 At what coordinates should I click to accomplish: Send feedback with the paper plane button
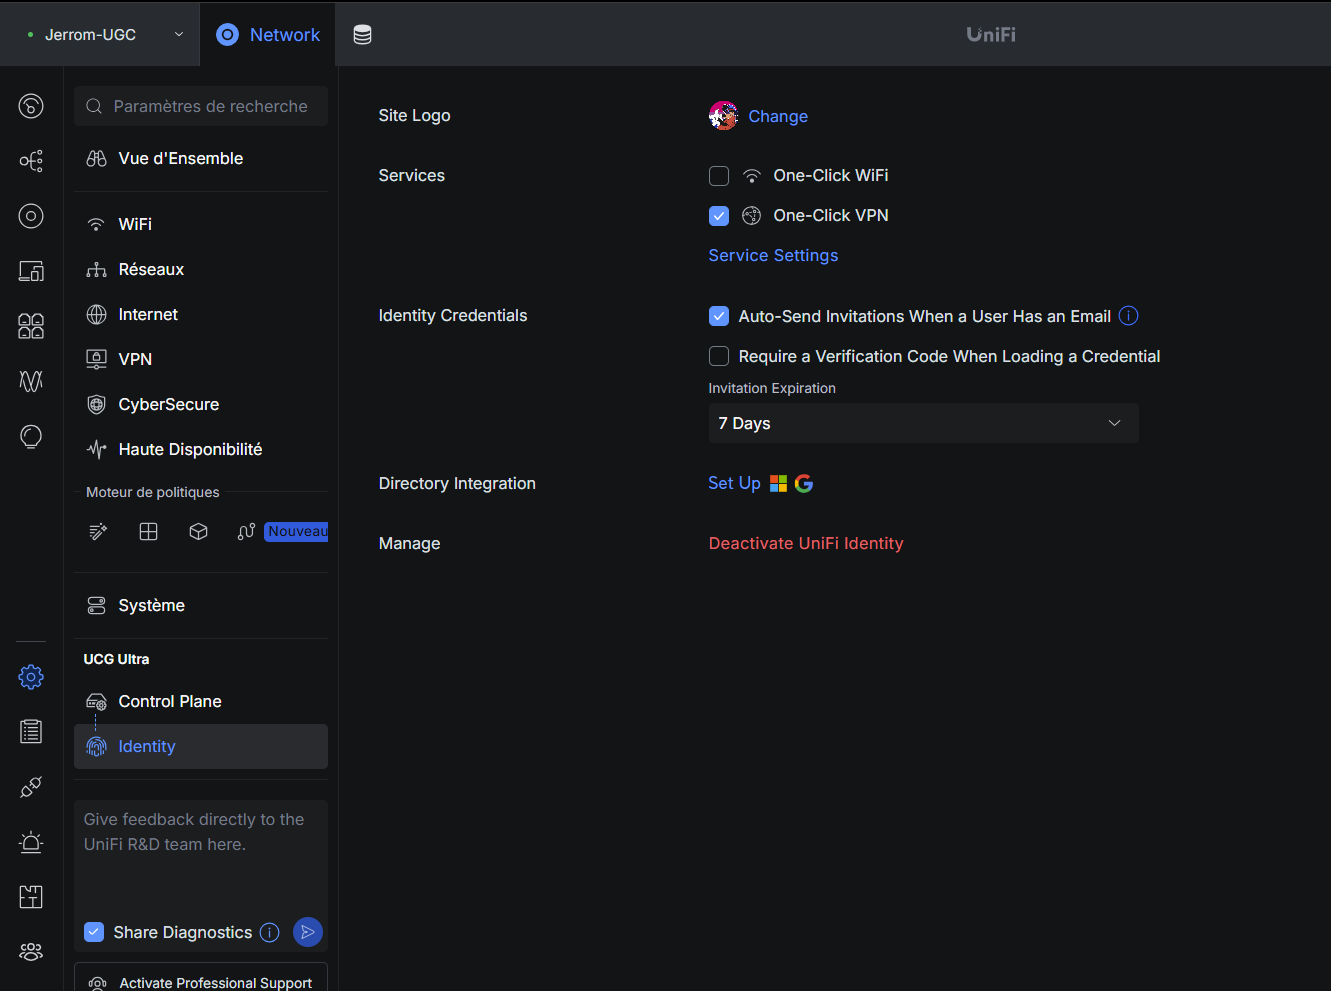pyautogui.click(x=308, y=932)
